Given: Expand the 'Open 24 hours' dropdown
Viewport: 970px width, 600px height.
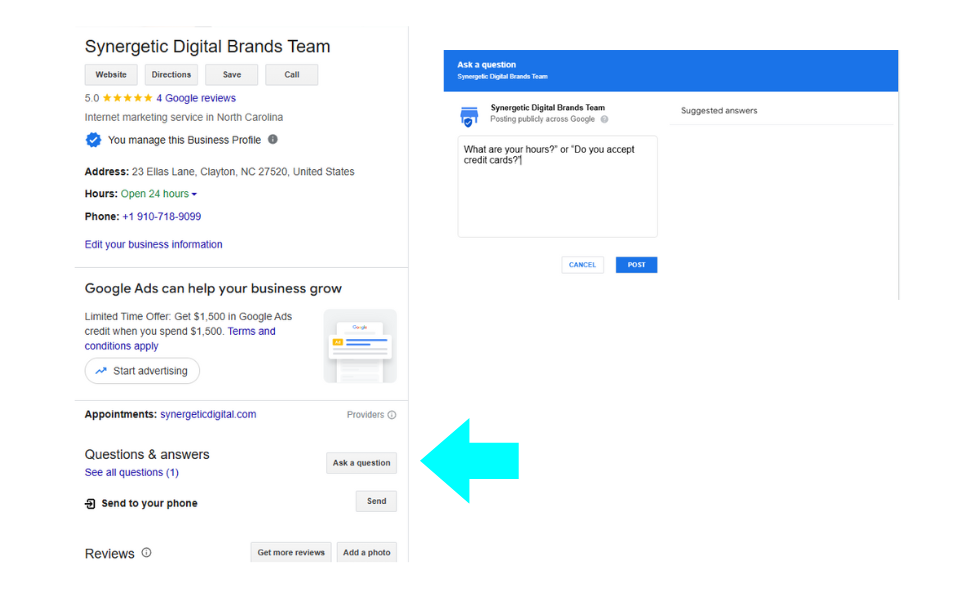Looking at the screenshot, I should point(194,194).
